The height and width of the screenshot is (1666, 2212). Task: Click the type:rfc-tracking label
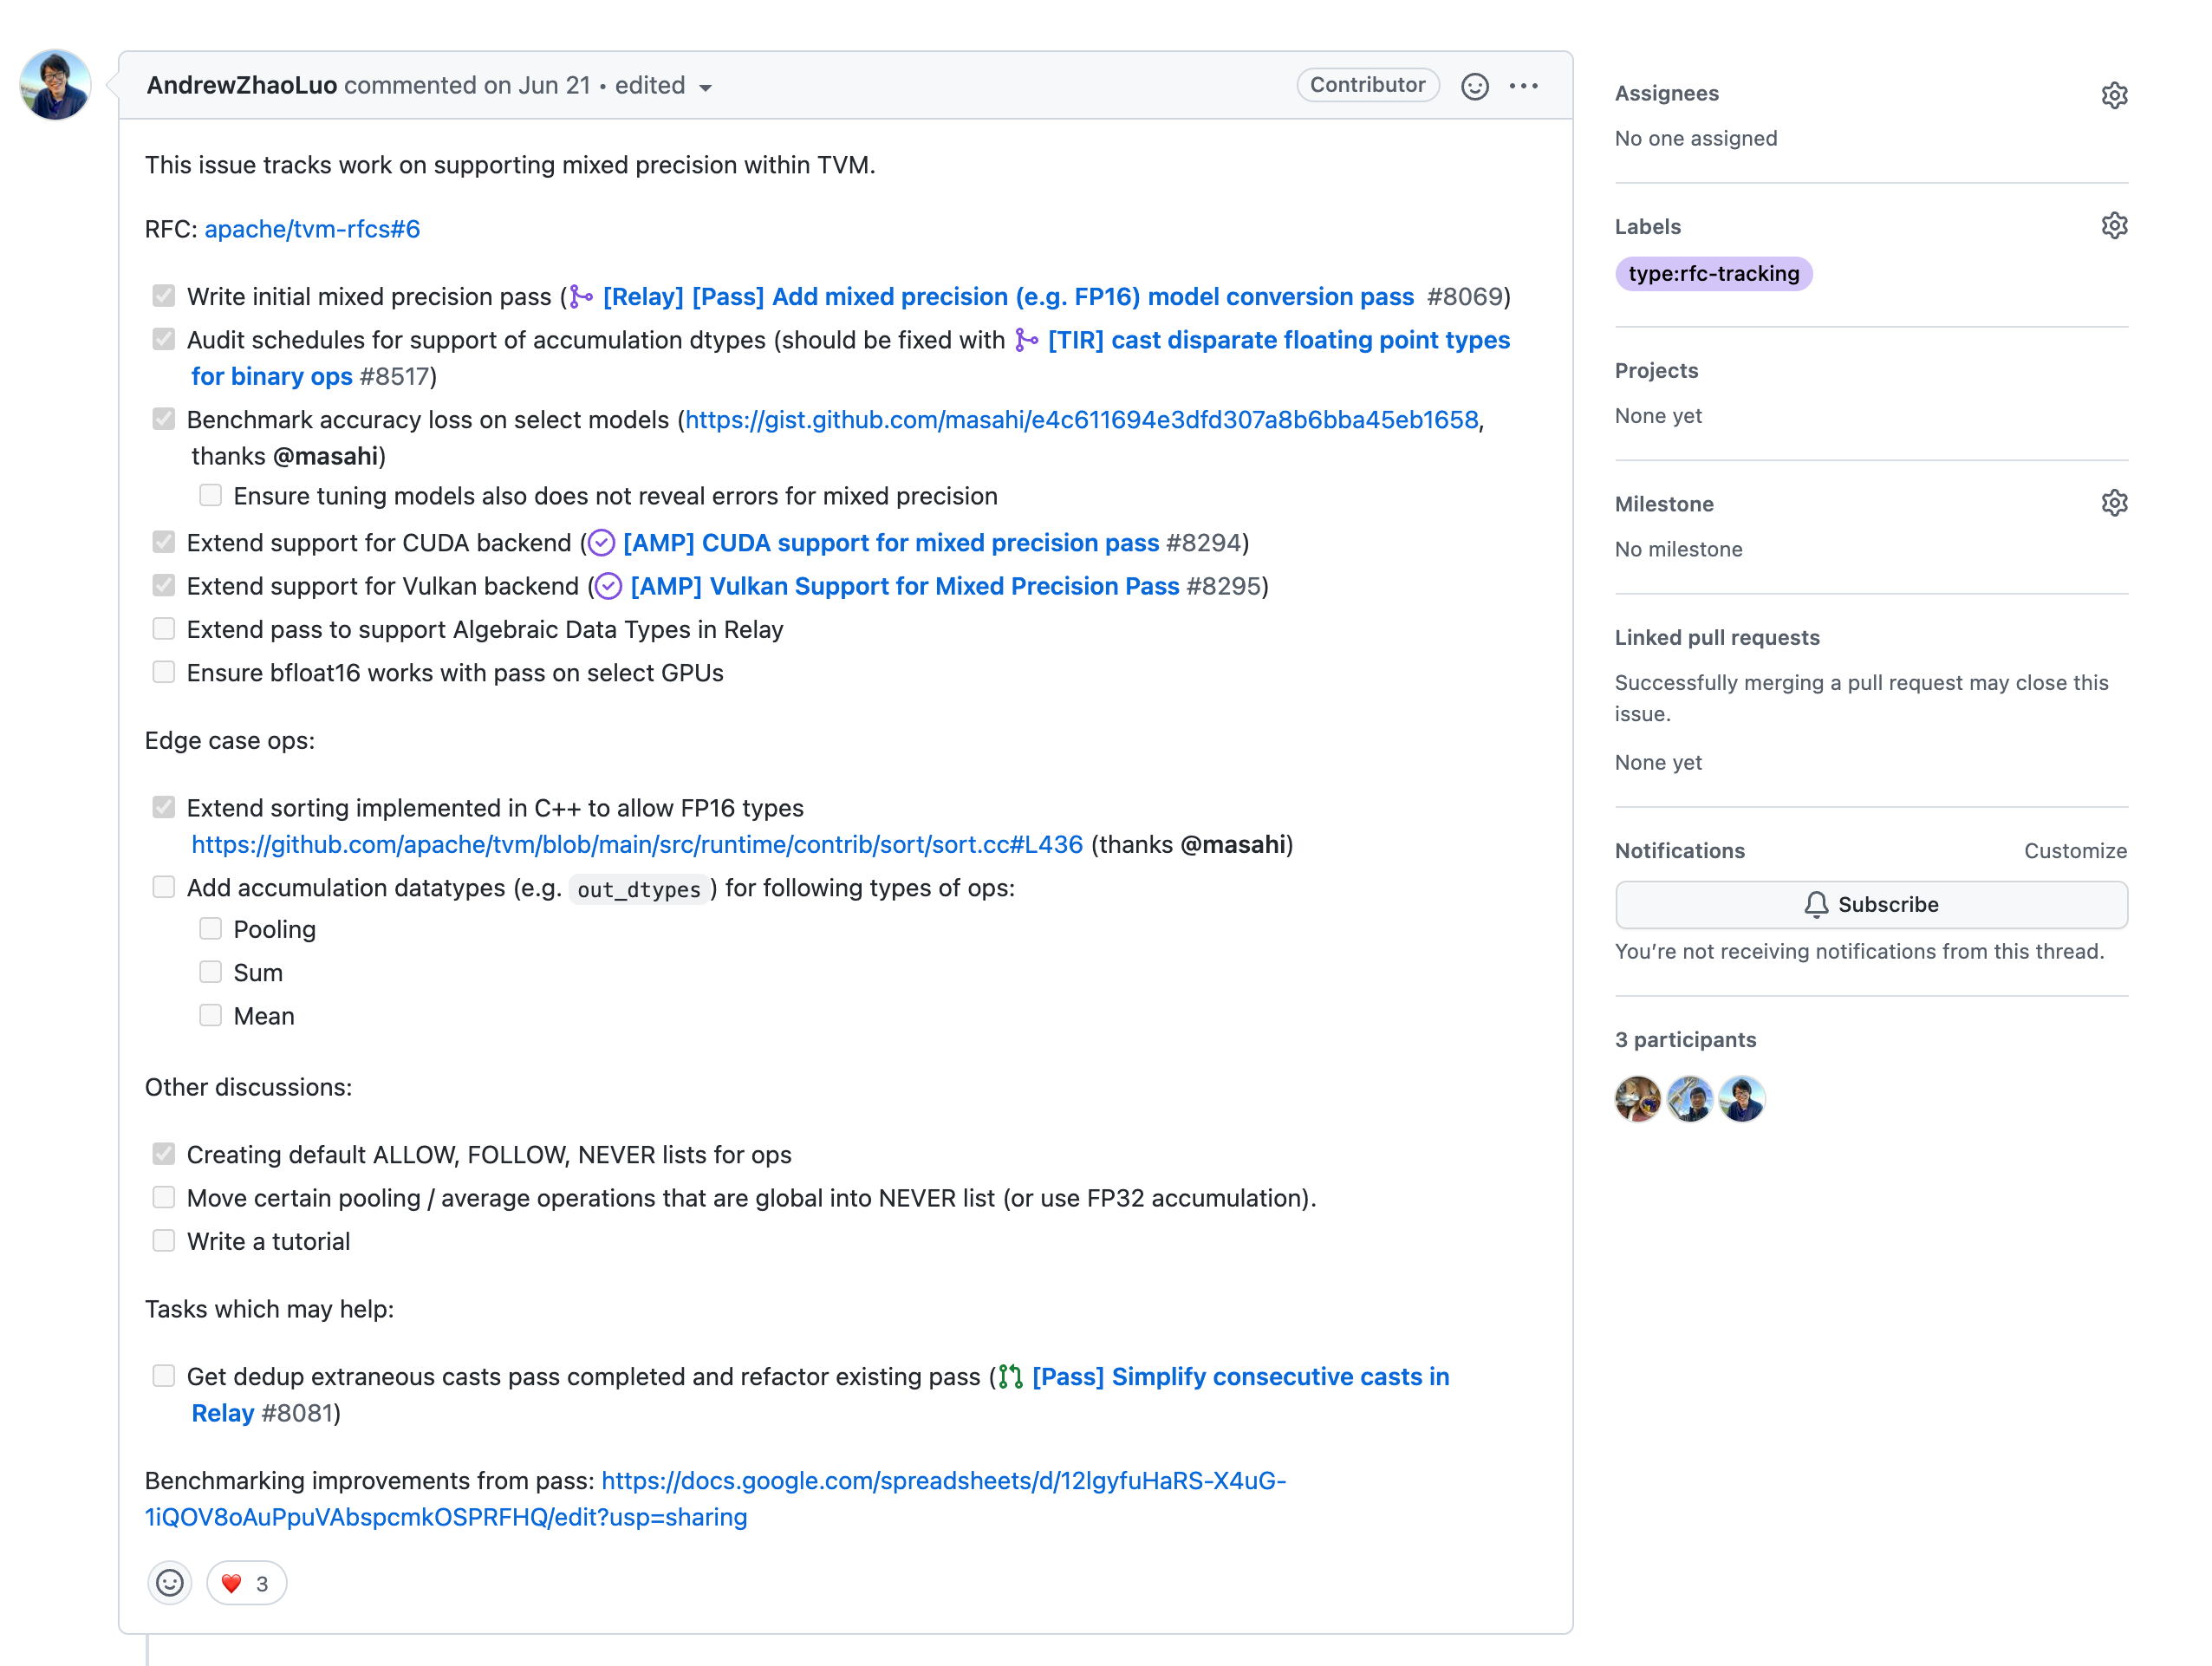(x=1713, y=274)
